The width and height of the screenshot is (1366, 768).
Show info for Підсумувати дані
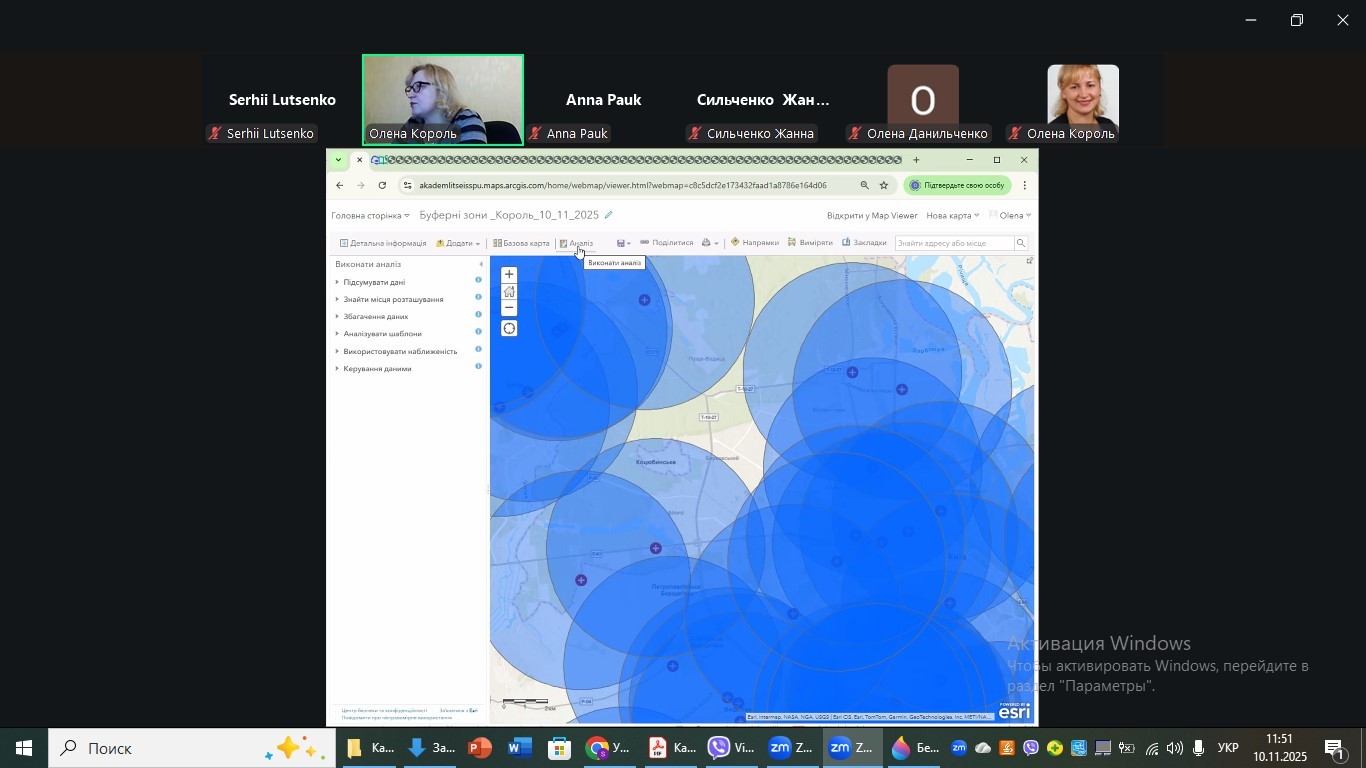click(478, 281)
